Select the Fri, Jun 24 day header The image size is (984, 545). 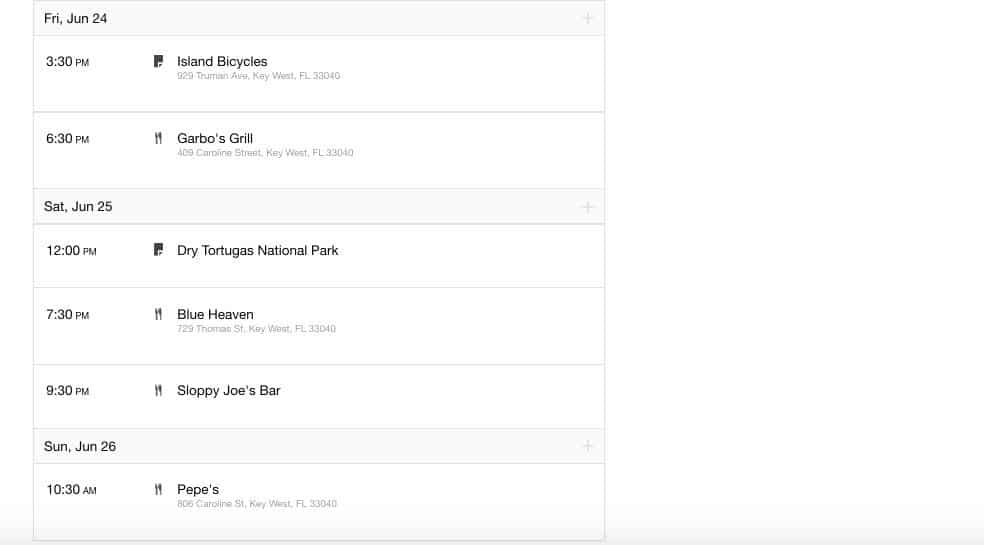pyautogui.click(x=319, y=18)
